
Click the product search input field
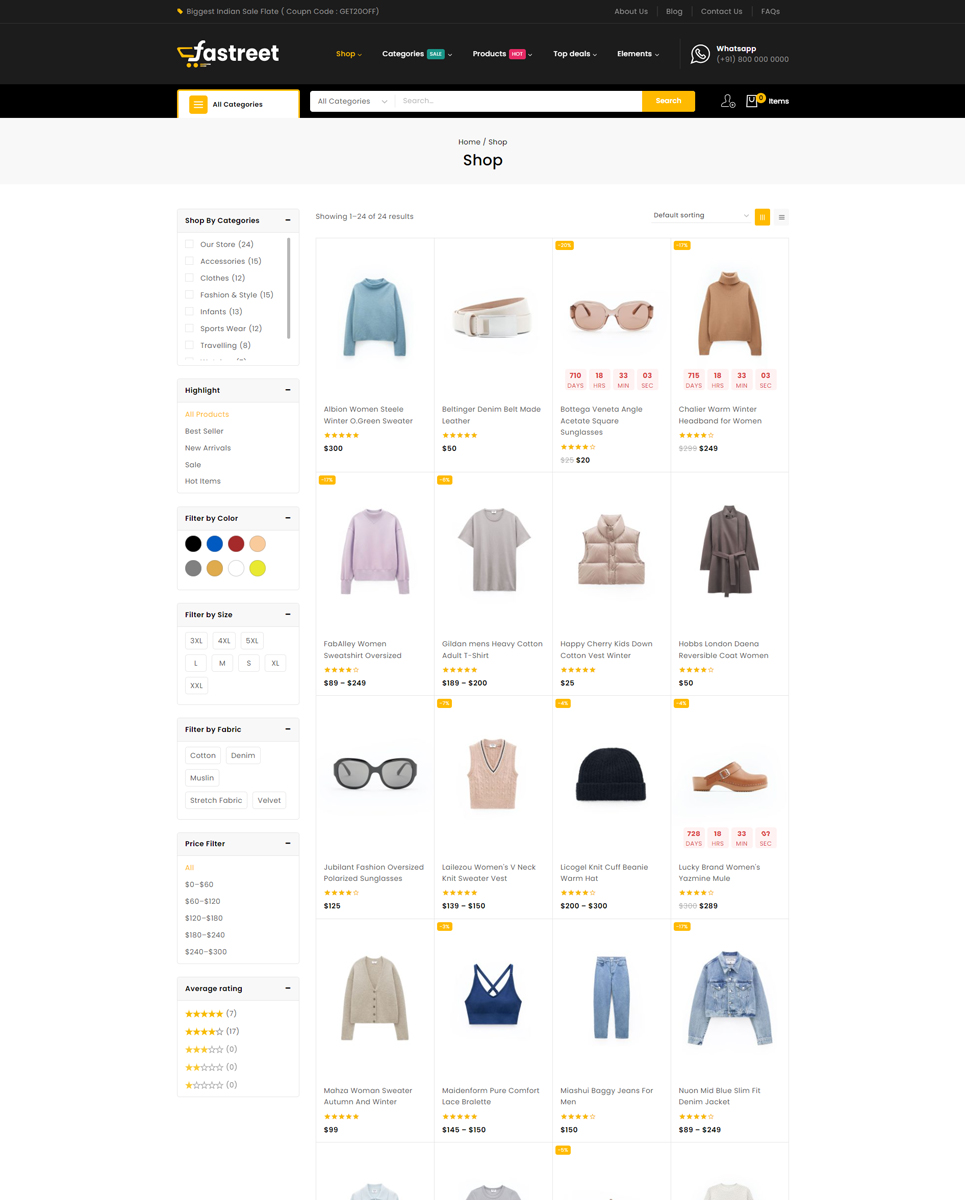(518, 101)
